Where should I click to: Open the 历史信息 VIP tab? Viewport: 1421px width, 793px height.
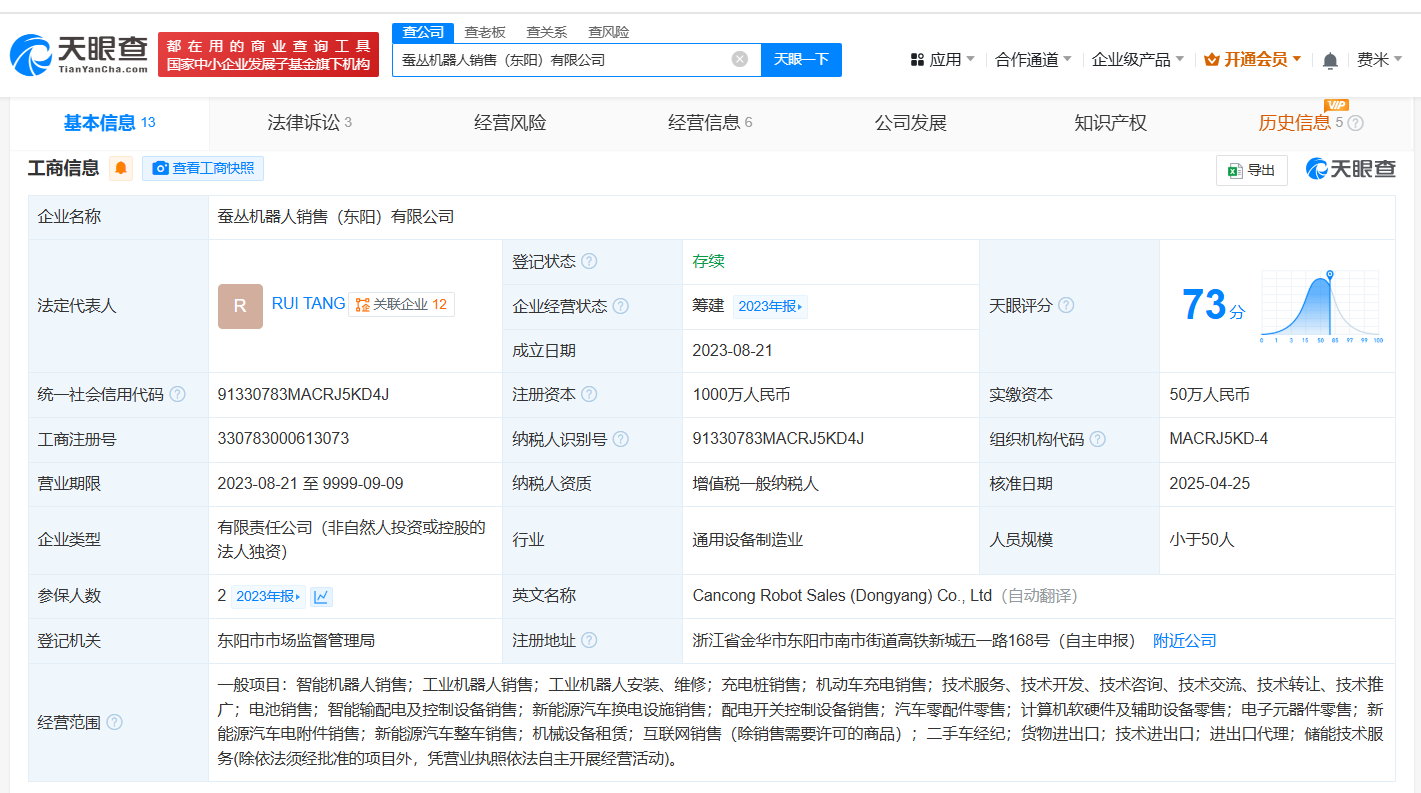tap(1310, 123)
